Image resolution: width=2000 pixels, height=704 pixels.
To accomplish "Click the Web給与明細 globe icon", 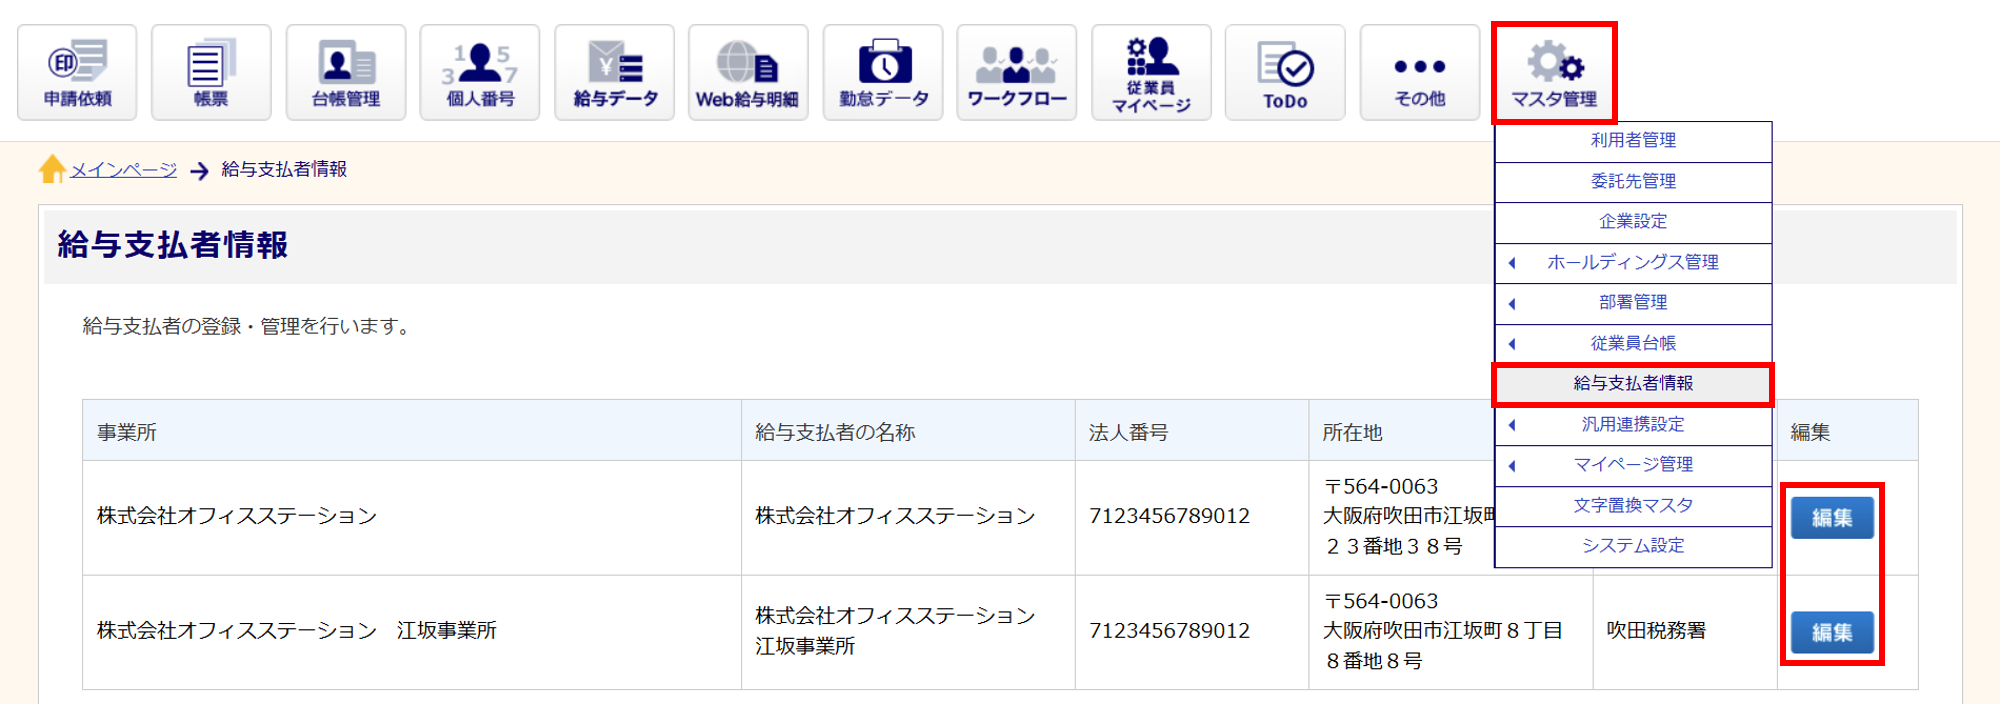I will pos(748,72).
